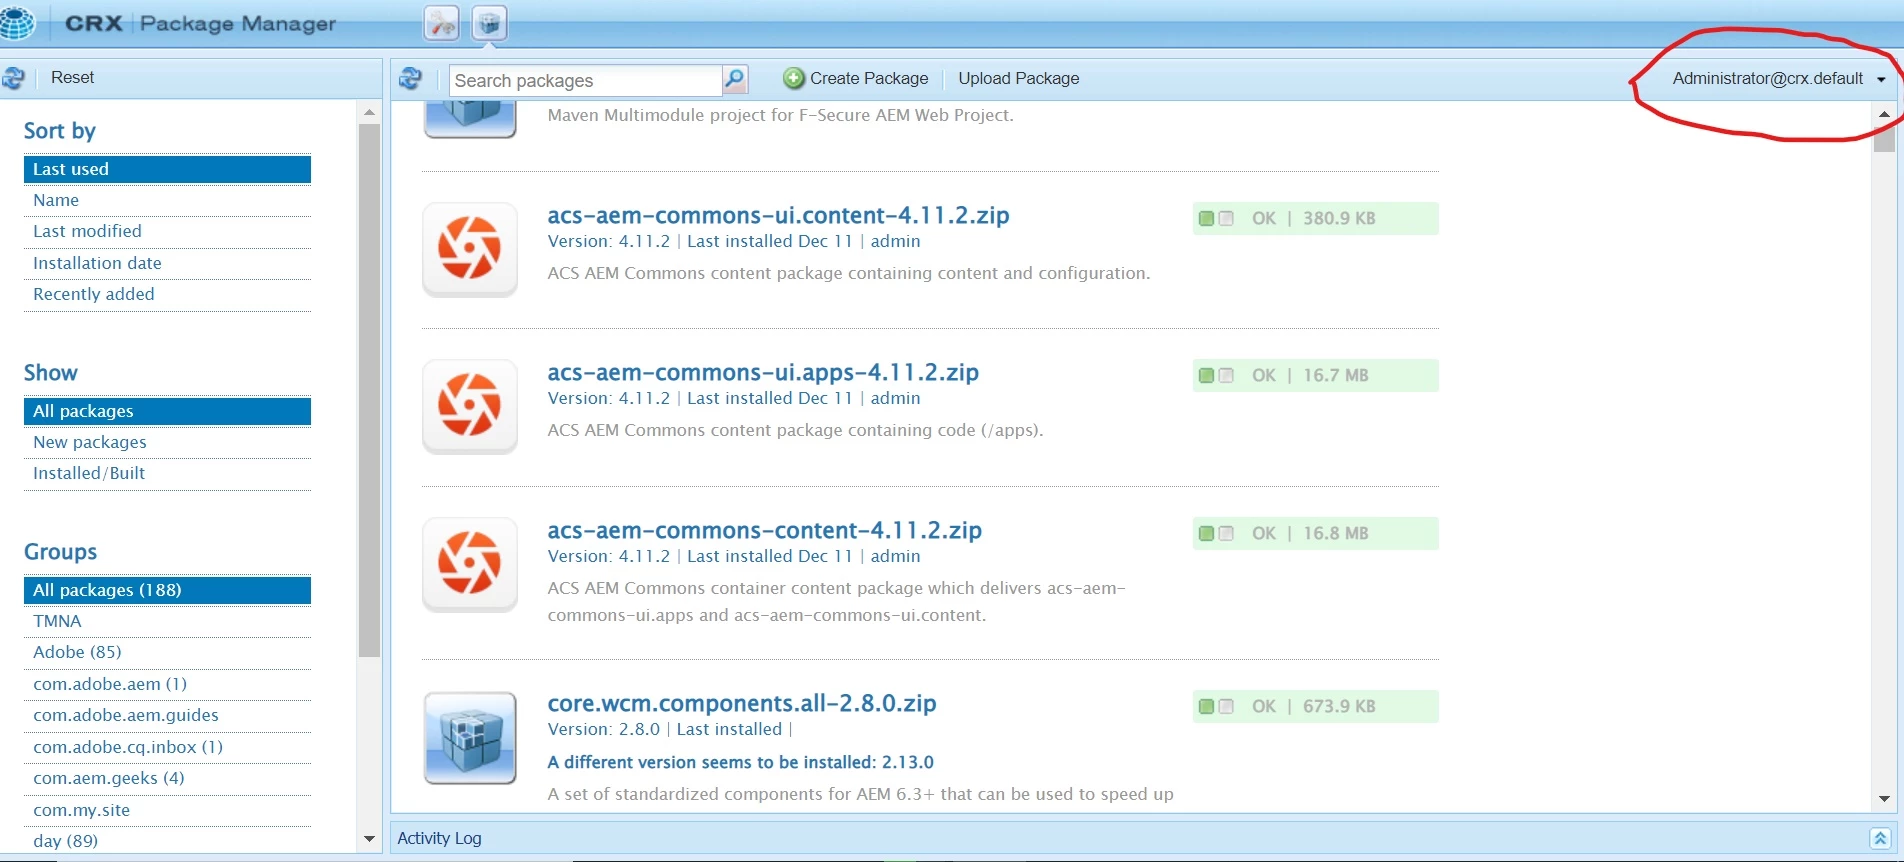Screen dimensions: 1904x862
Task: Select day (89) group
Action: pos(167,841)
